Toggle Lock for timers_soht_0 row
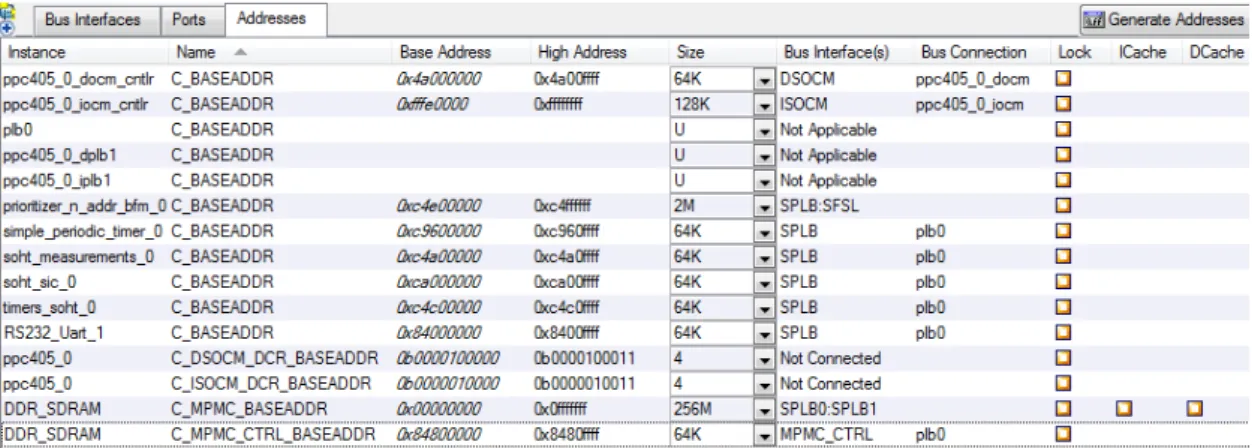 point(1064,306)
